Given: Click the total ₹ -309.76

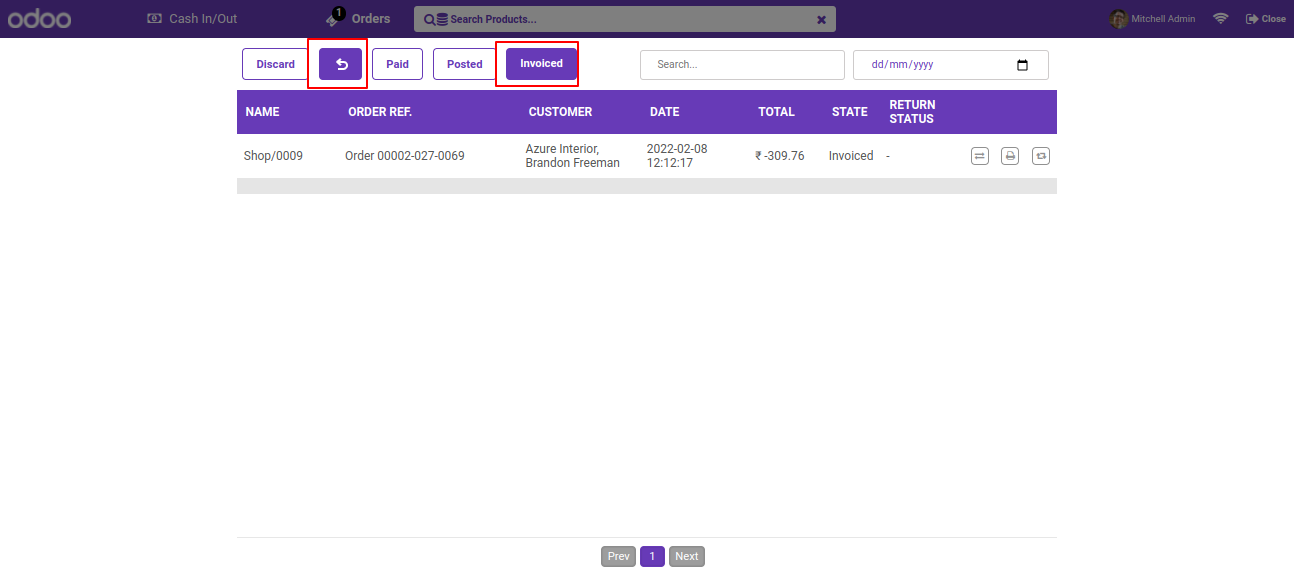Looking at the screenshot, I should click(x=780, y=156).
